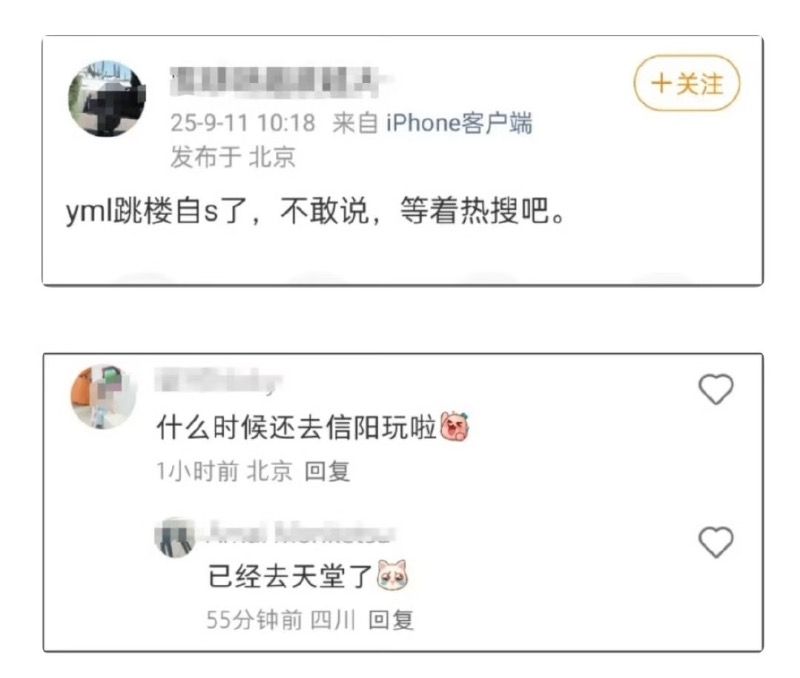This screenshot has width=800, height=678.
Task: Tap the pink laughing emoji in the first comment
Action: coord(455,426)
